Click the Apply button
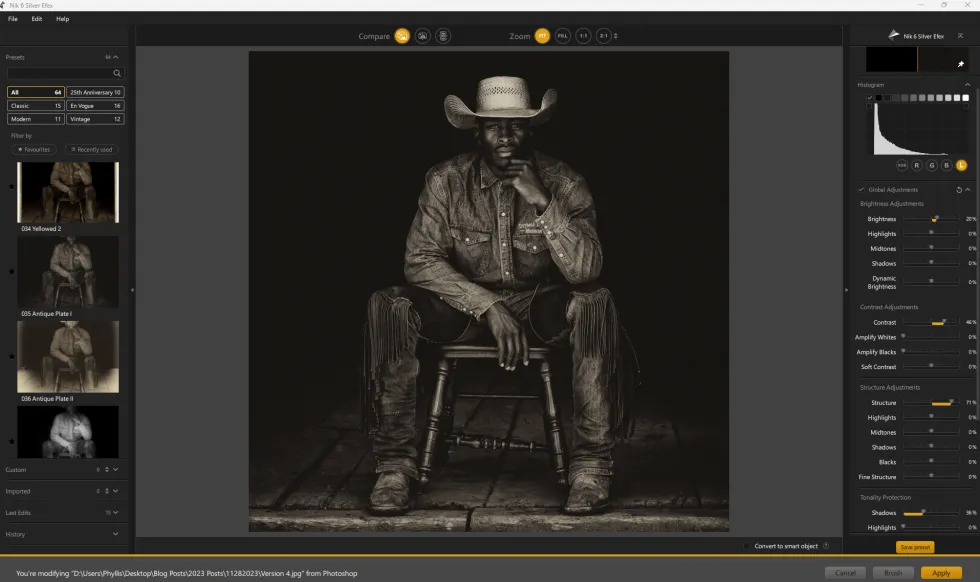980x582 pixels. (x=940, y=573)
